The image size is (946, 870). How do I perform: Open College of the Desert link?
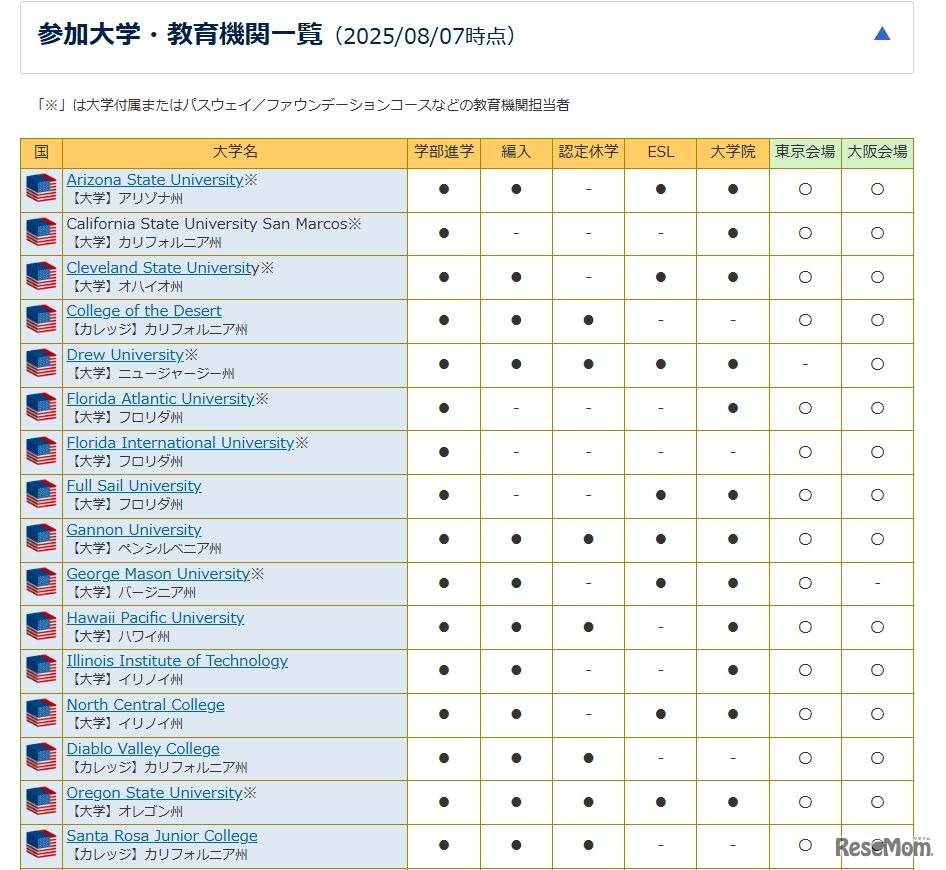(144, 311)
